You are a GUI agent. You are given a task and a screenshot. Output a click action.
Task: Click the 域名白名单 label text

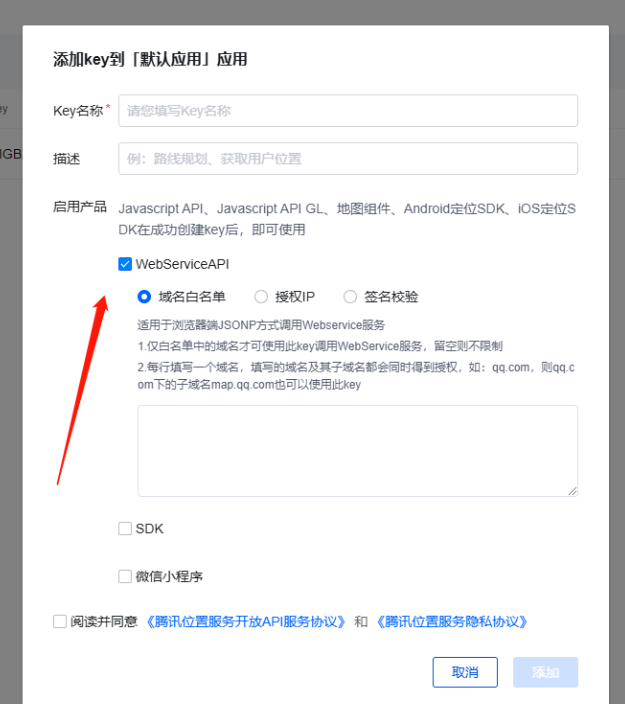pos(192,297)
